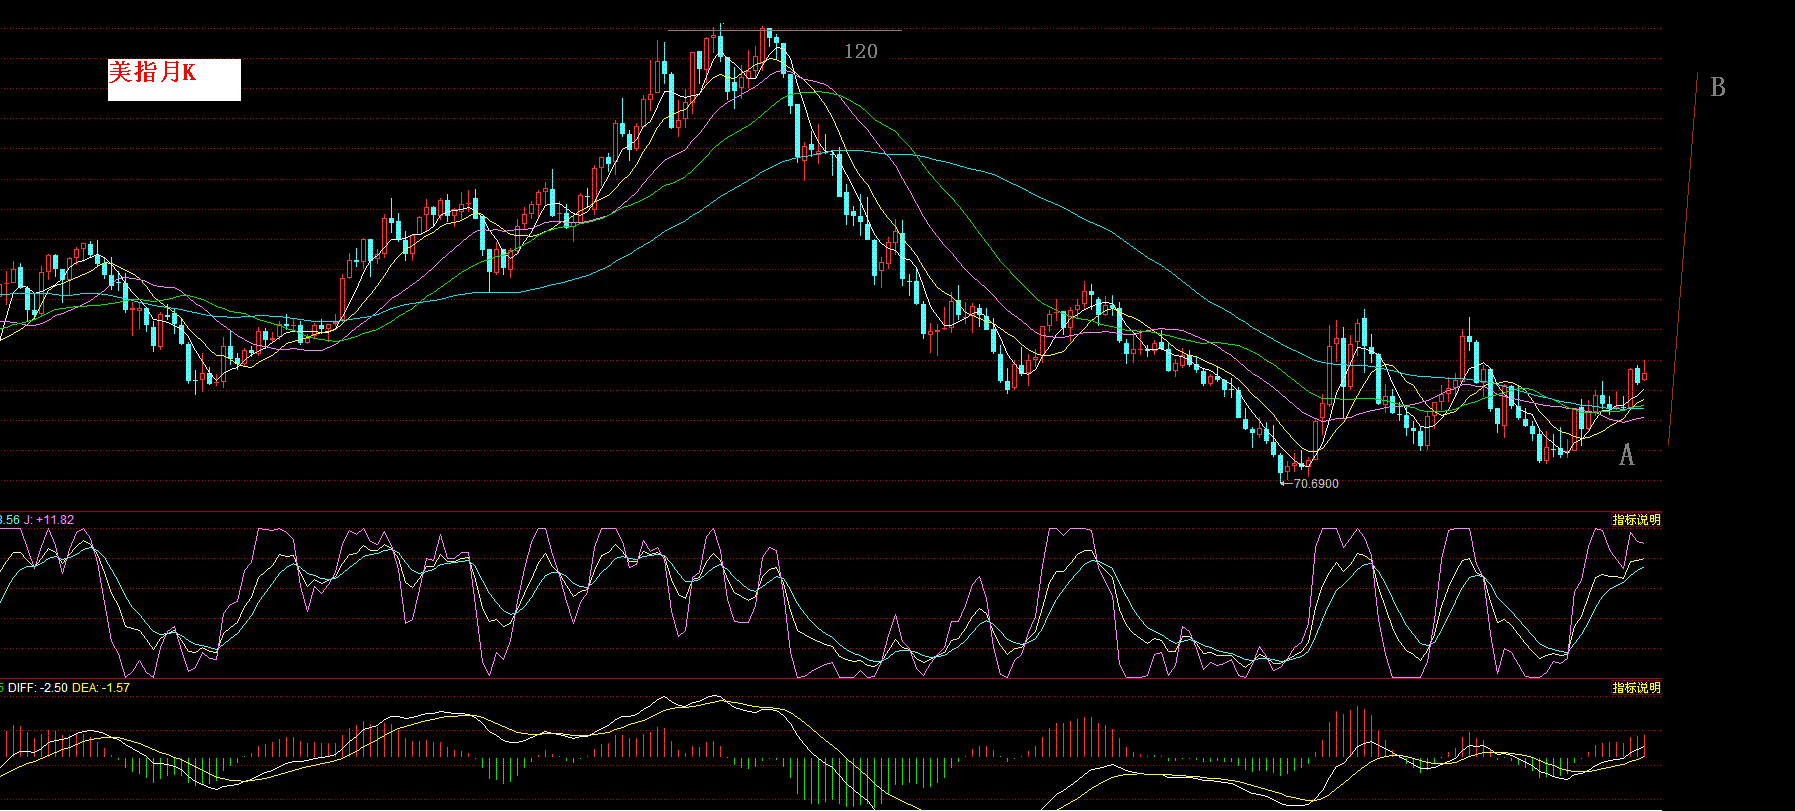The width and height of the screenshot is (1795, 811).
Task: Click the DIFF: -2.50 indicator value
Action: [38, 688]
